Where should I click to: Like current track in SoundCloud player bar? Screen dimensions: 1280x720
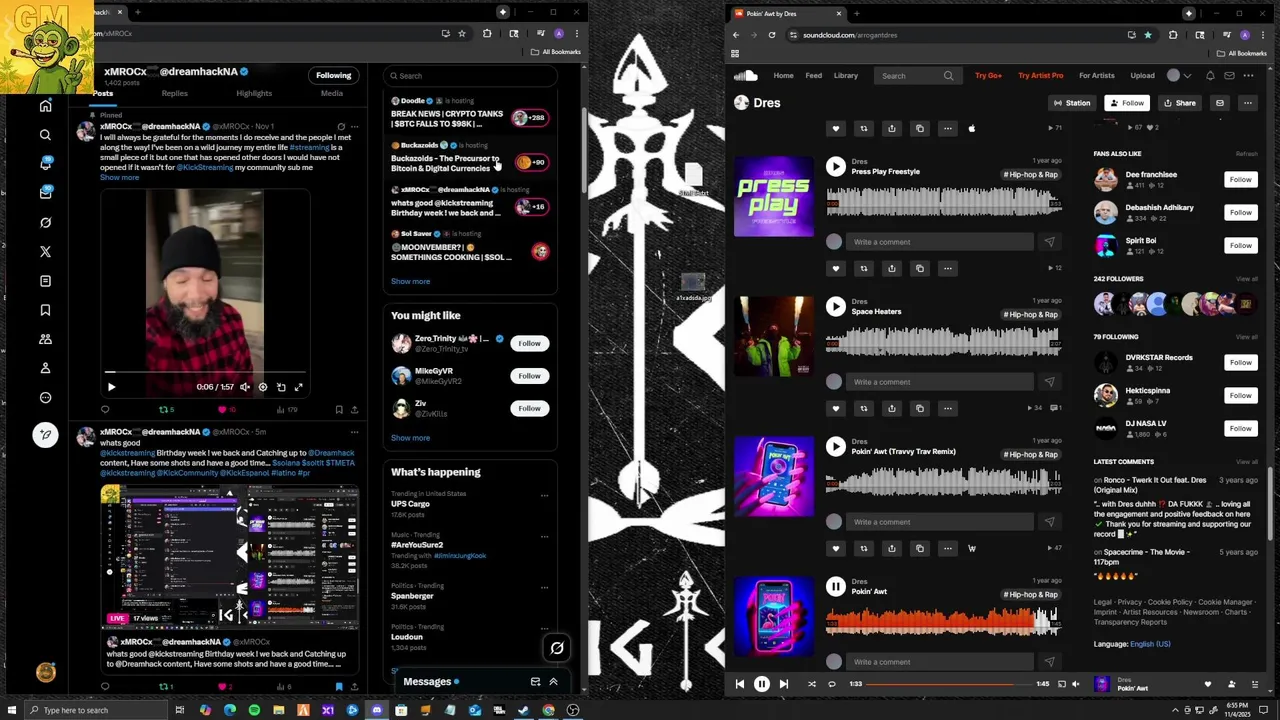point(1207,684)
